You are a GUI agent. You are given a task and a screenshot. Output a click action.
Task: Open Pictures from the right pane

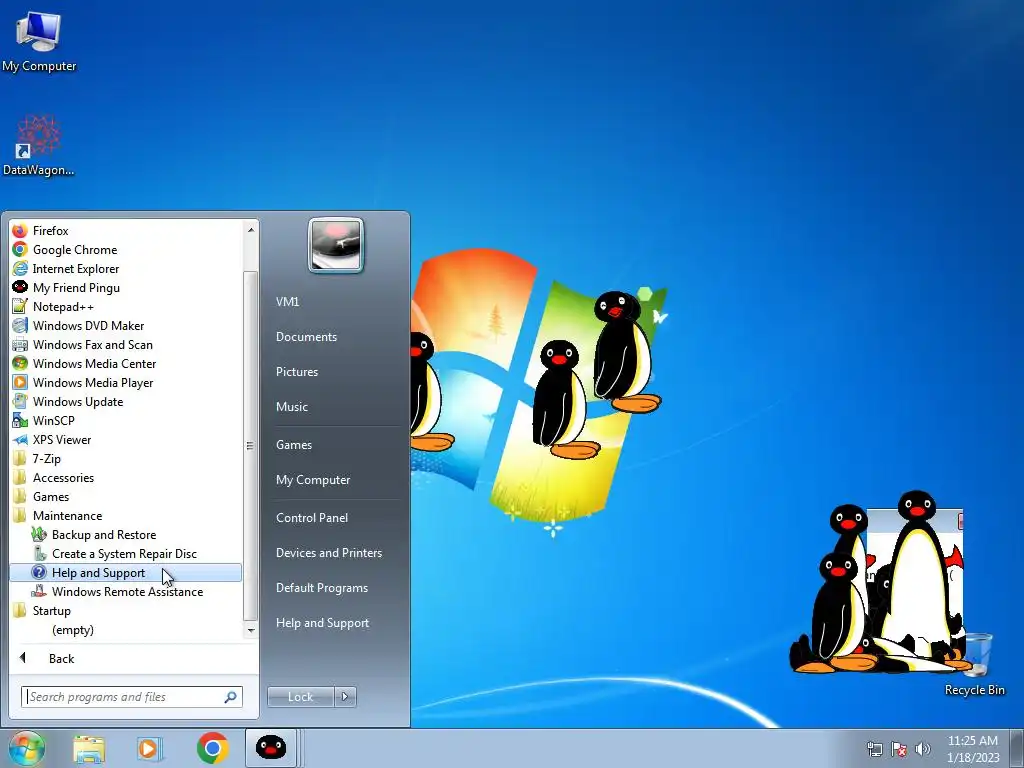296,372
